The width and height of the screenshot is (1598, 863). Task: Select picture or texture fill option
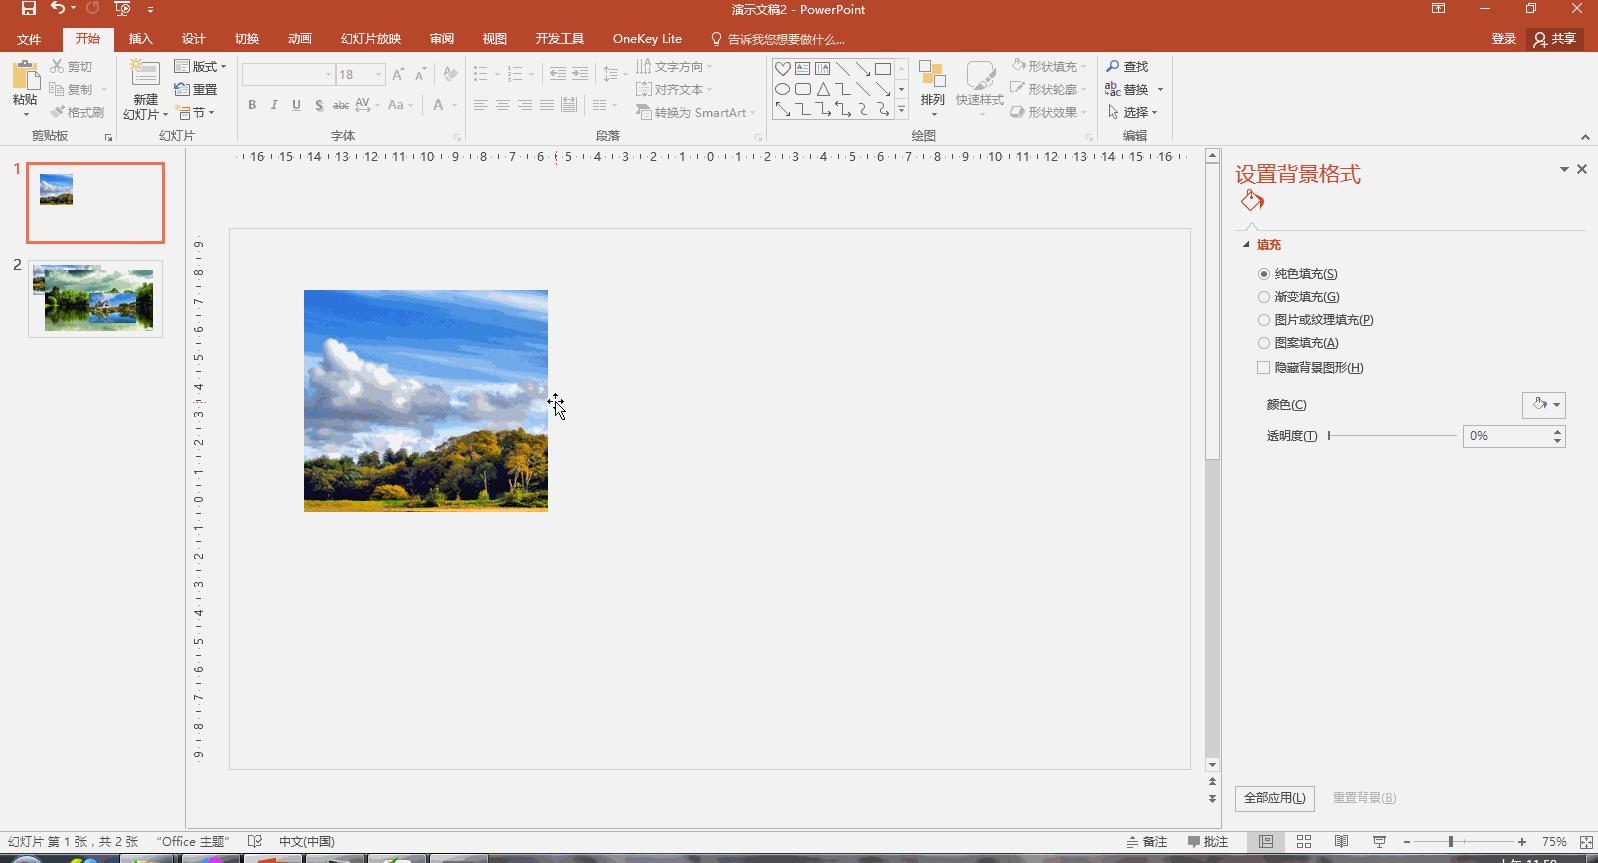(1264, 320)
